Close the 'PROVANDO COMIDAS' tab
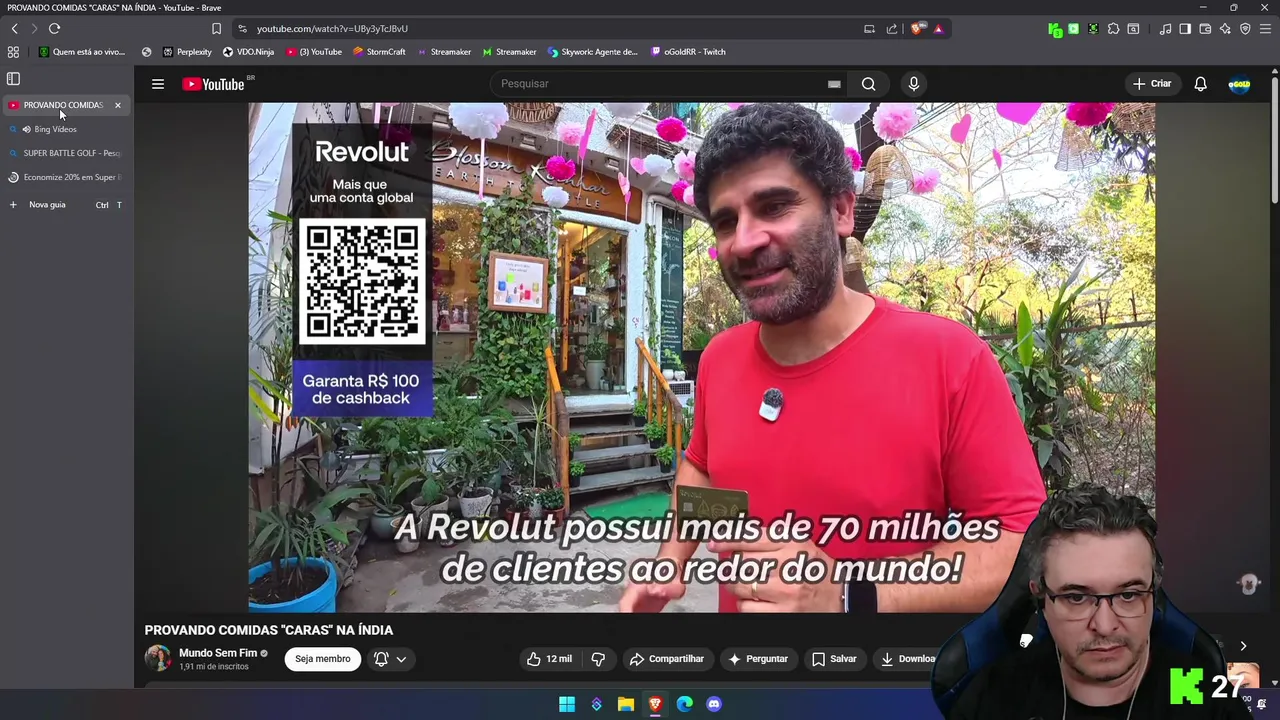The width and height of the screenshot is (1280, 720). tap(118, 105)
